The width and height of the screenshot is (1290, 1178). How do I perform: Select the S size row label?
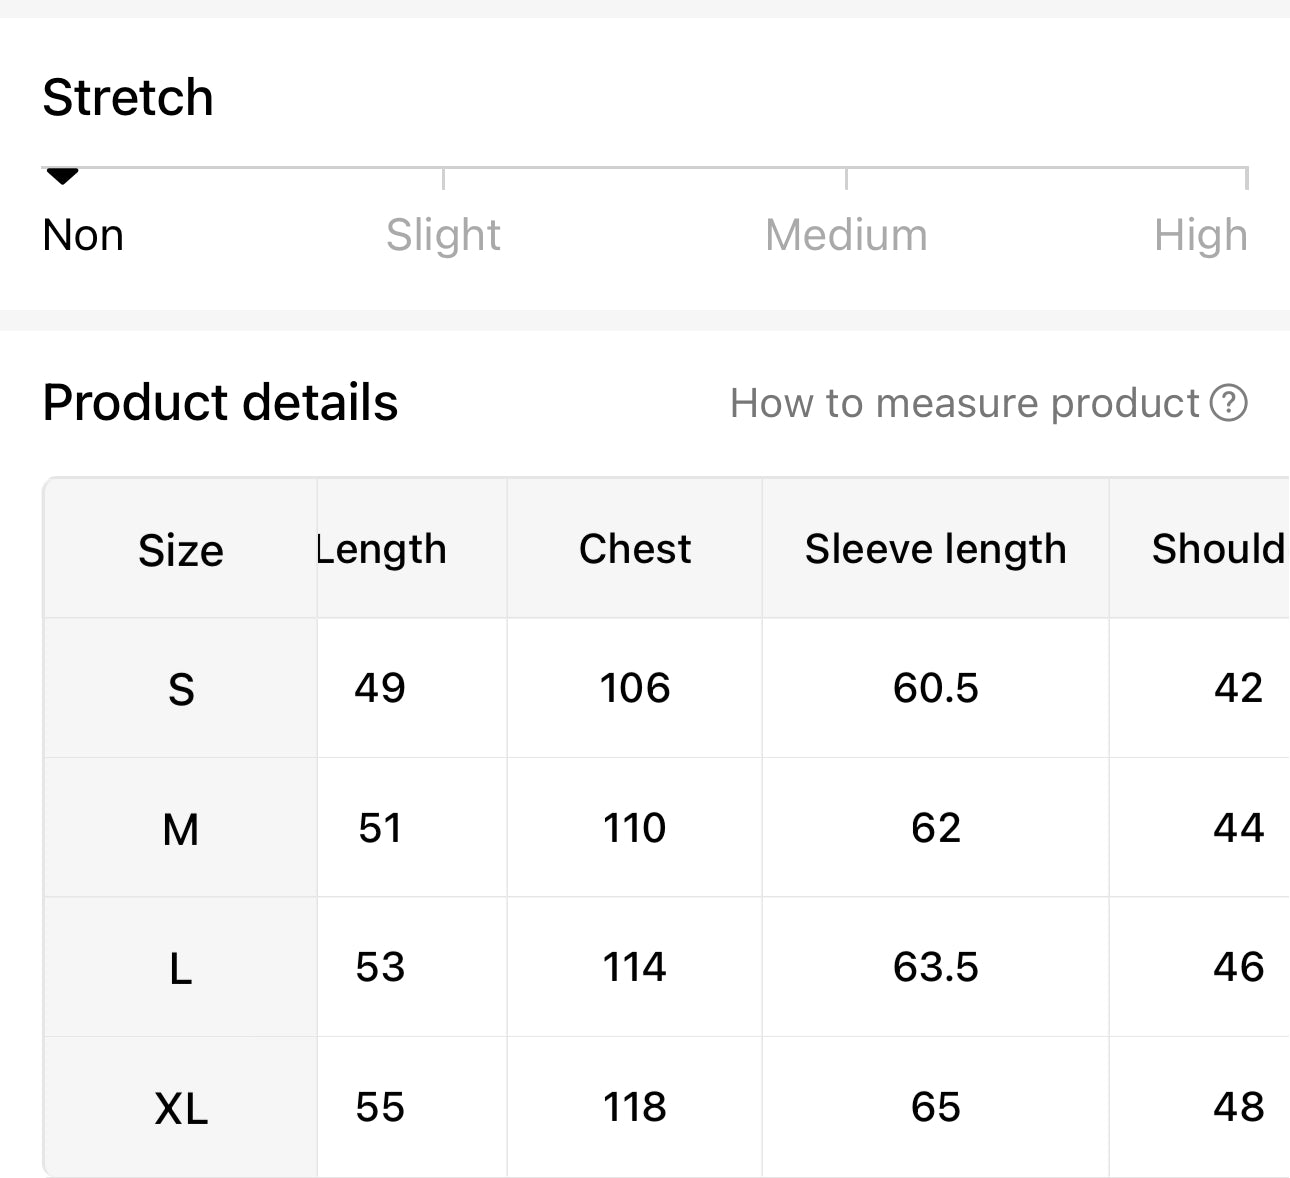pyautogui.click(x=181, y=689)
